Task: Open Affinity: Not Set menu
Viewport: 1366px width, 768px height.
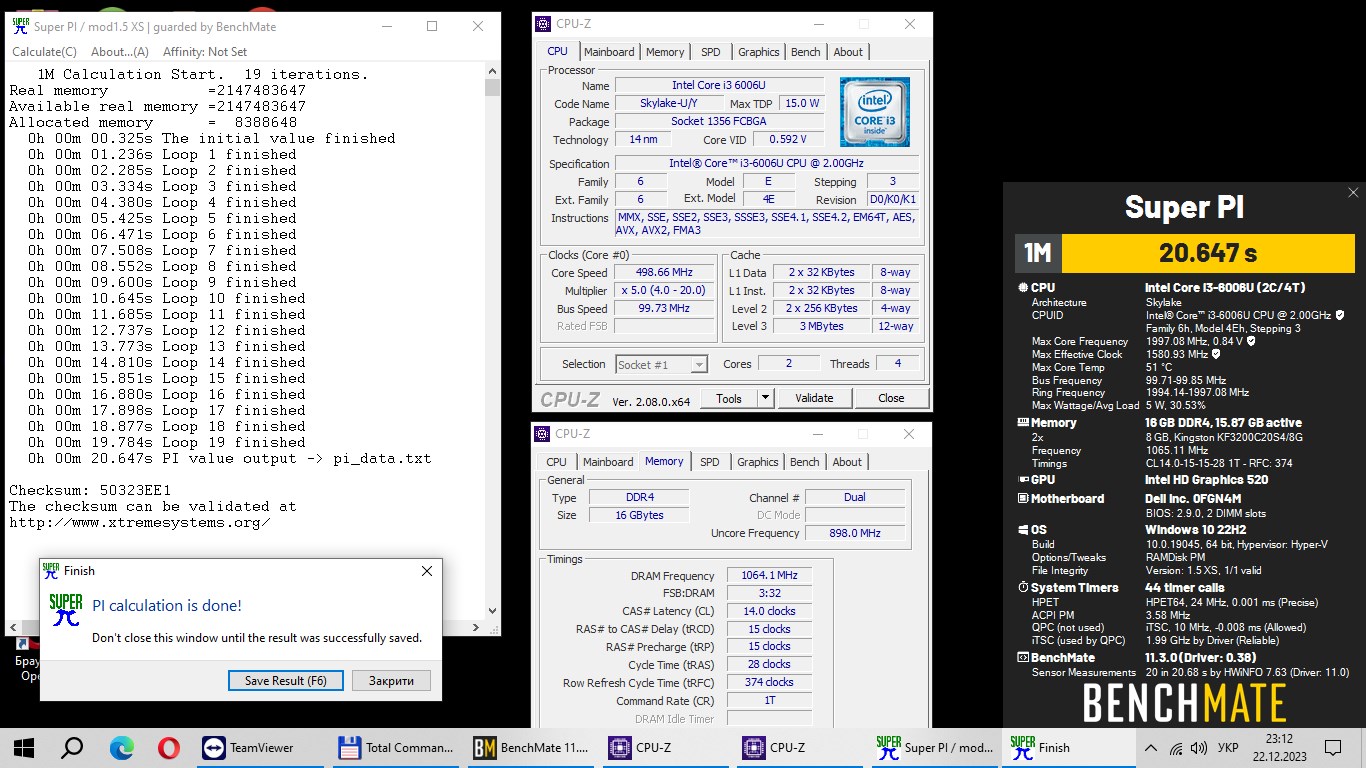Action: click(205, 52)
